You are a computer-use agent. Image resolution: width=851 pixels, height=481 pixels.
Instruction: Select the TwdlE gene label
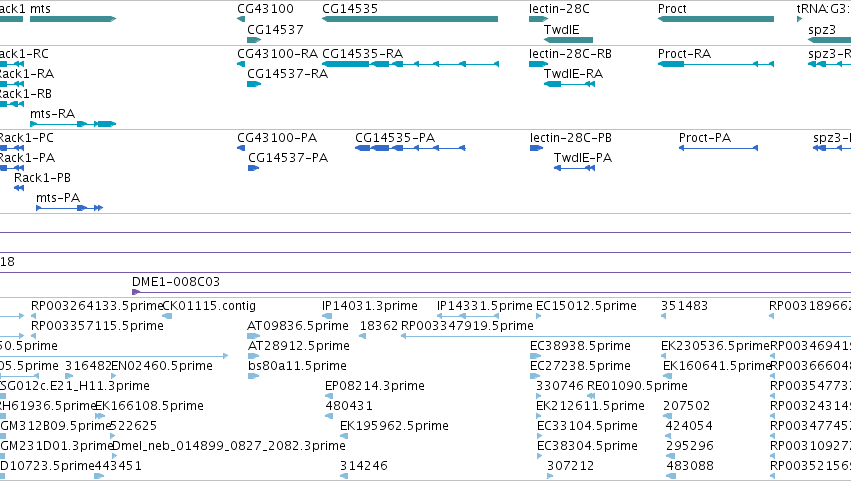pos(562,29)
